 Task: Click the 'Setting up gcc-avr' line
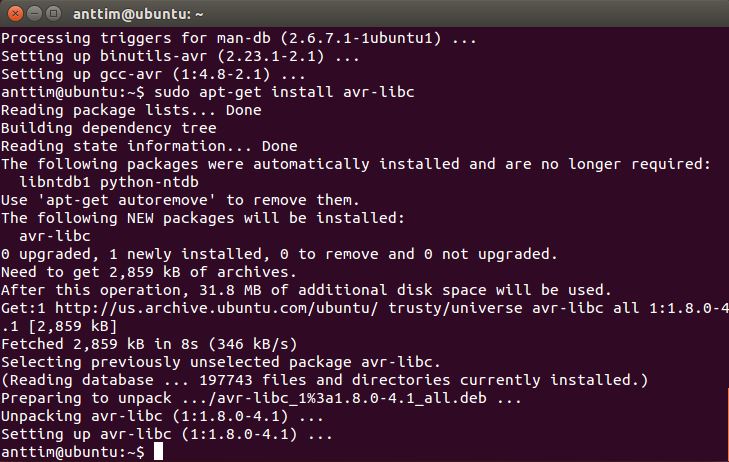tap(153, 74)
